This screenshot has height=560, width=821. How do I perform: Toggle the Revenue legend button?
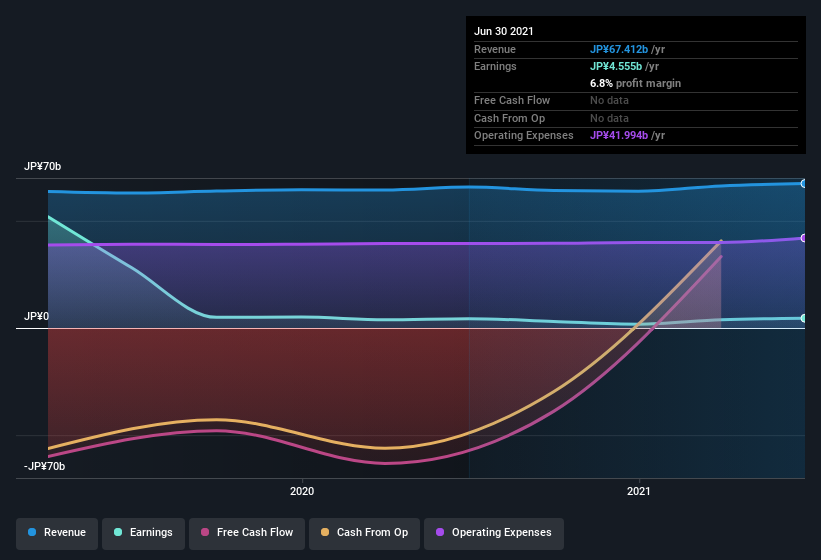click(57, 533)
